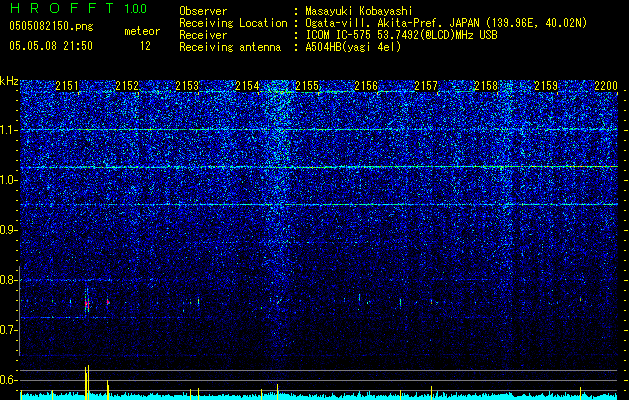
Task: Click the 1.1 frequency axis label
Action: pyautogui.click(x=7, y=130)
